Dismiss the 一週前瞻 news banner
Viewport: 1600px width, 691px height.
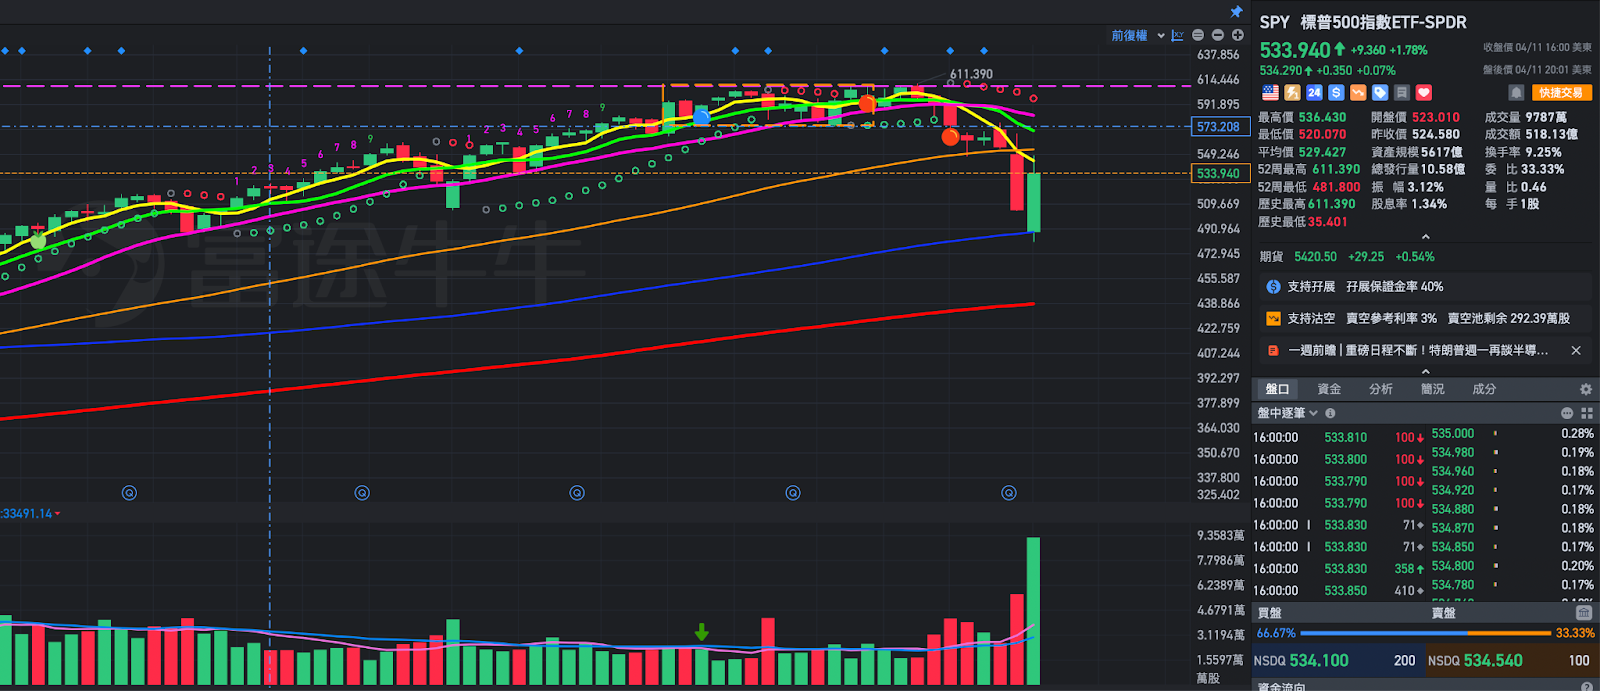pyautogui.click(x=1576, y=350)
